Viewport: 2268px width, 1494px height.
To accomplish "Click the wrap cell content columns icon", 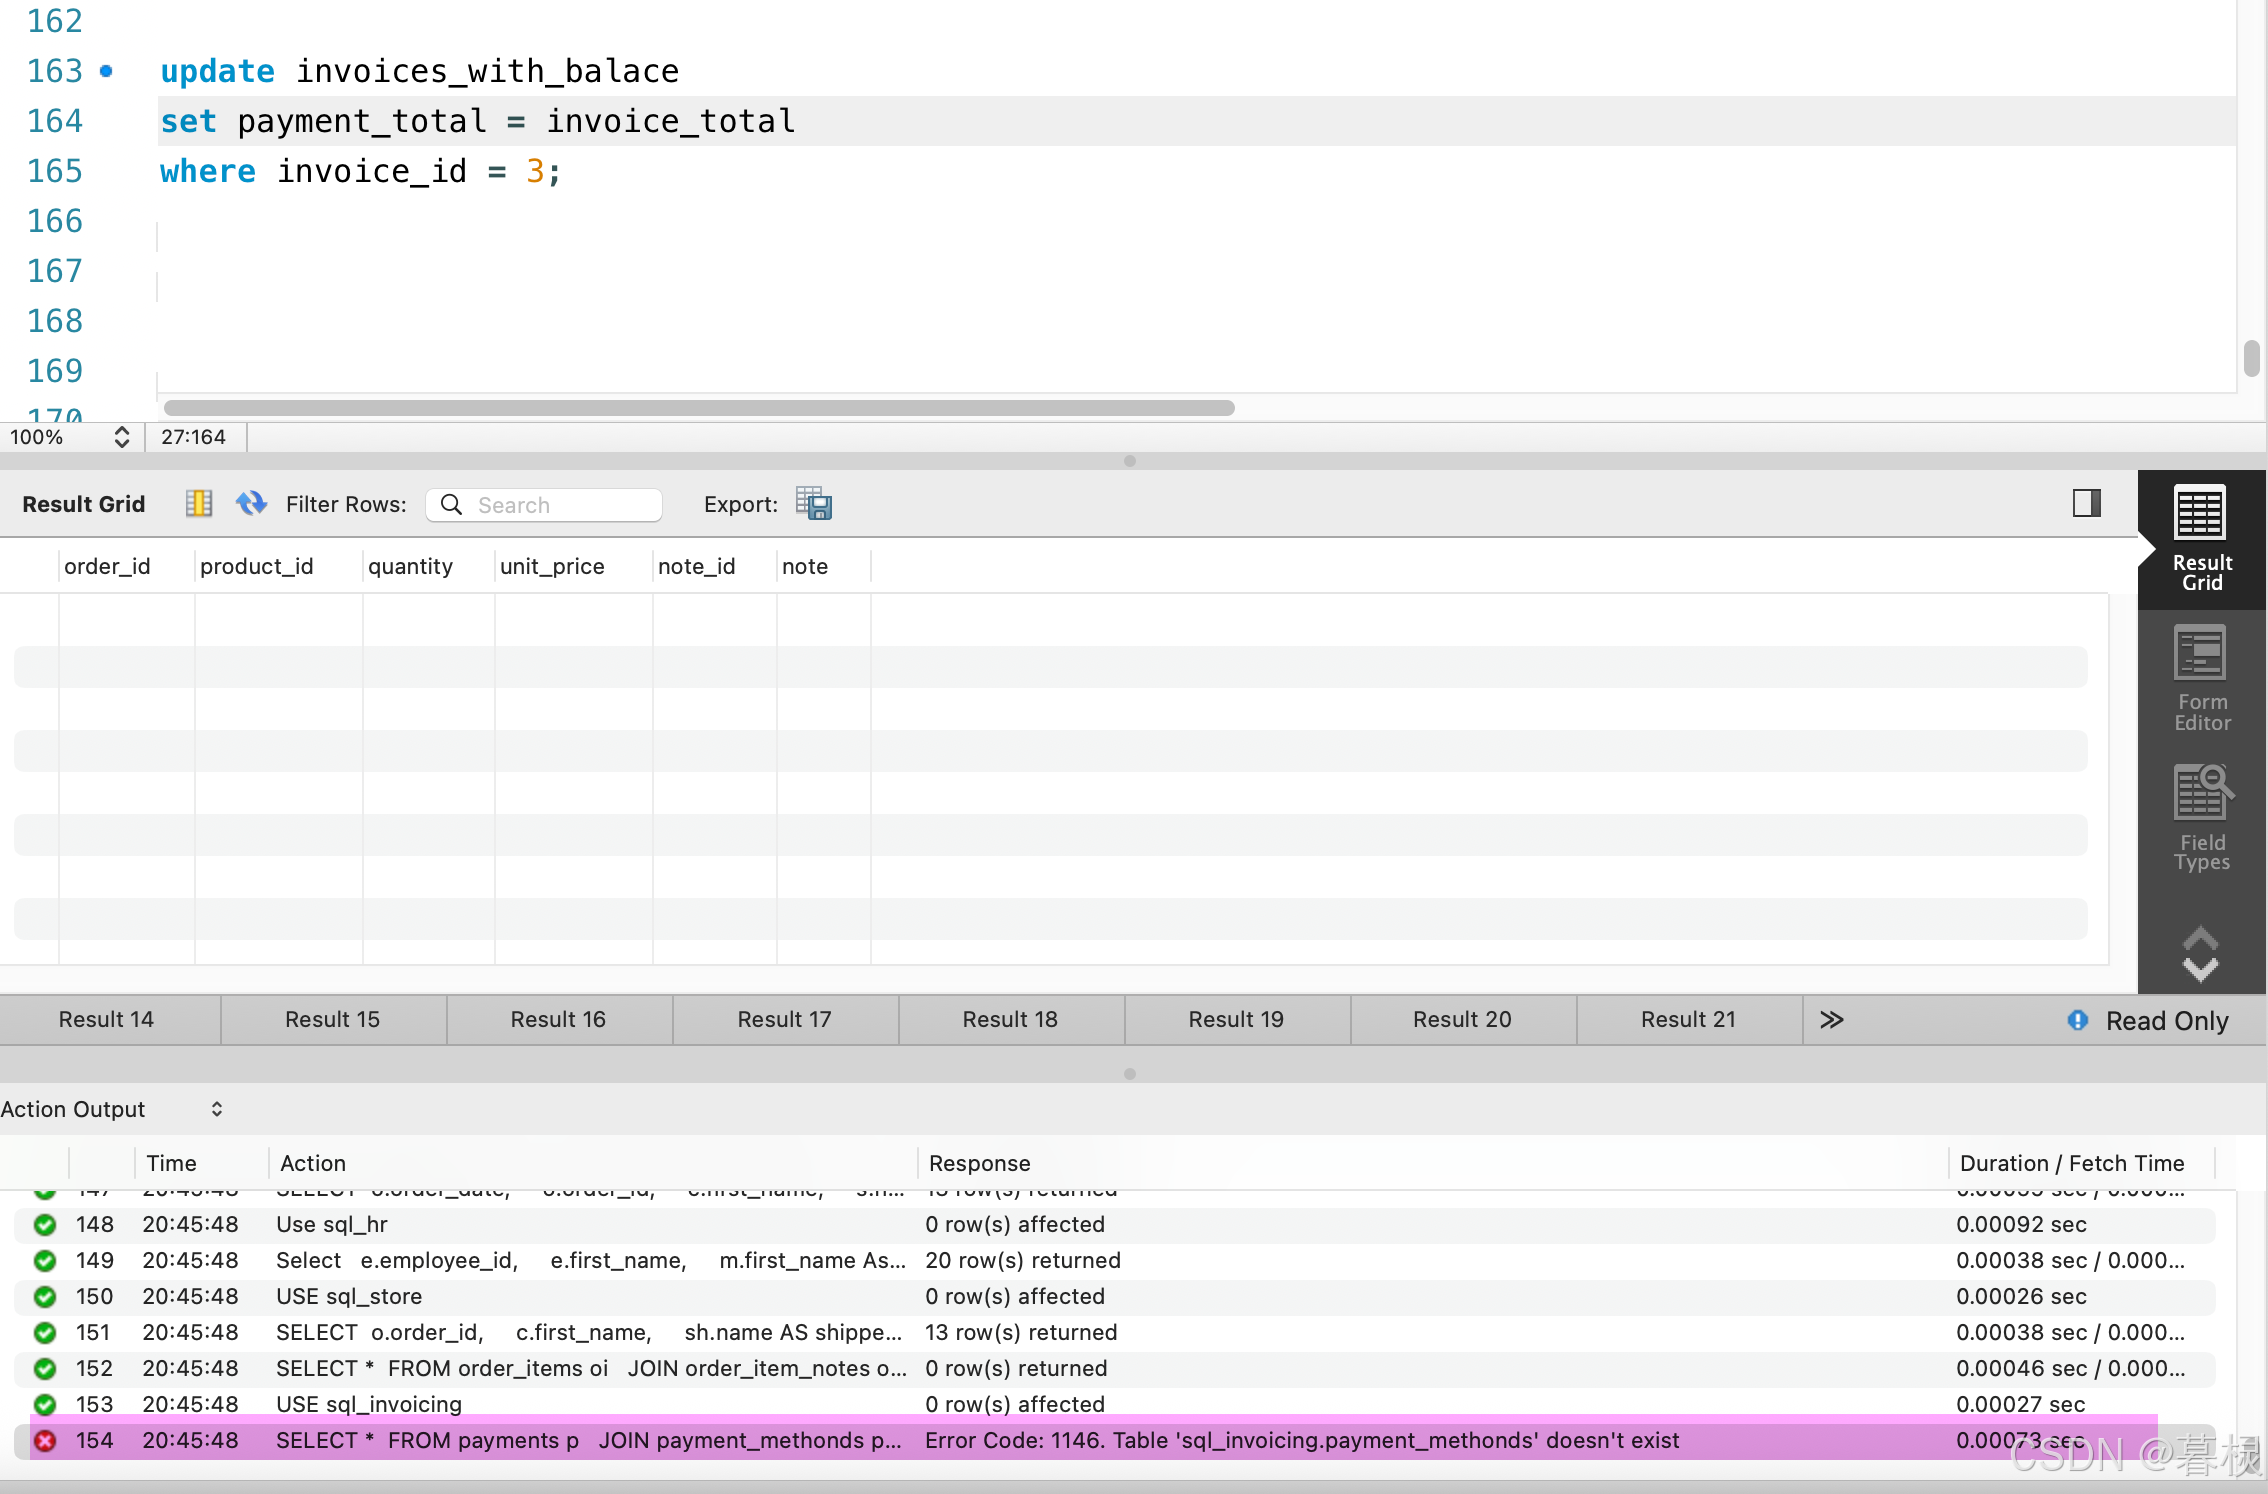I will (199, 503).
